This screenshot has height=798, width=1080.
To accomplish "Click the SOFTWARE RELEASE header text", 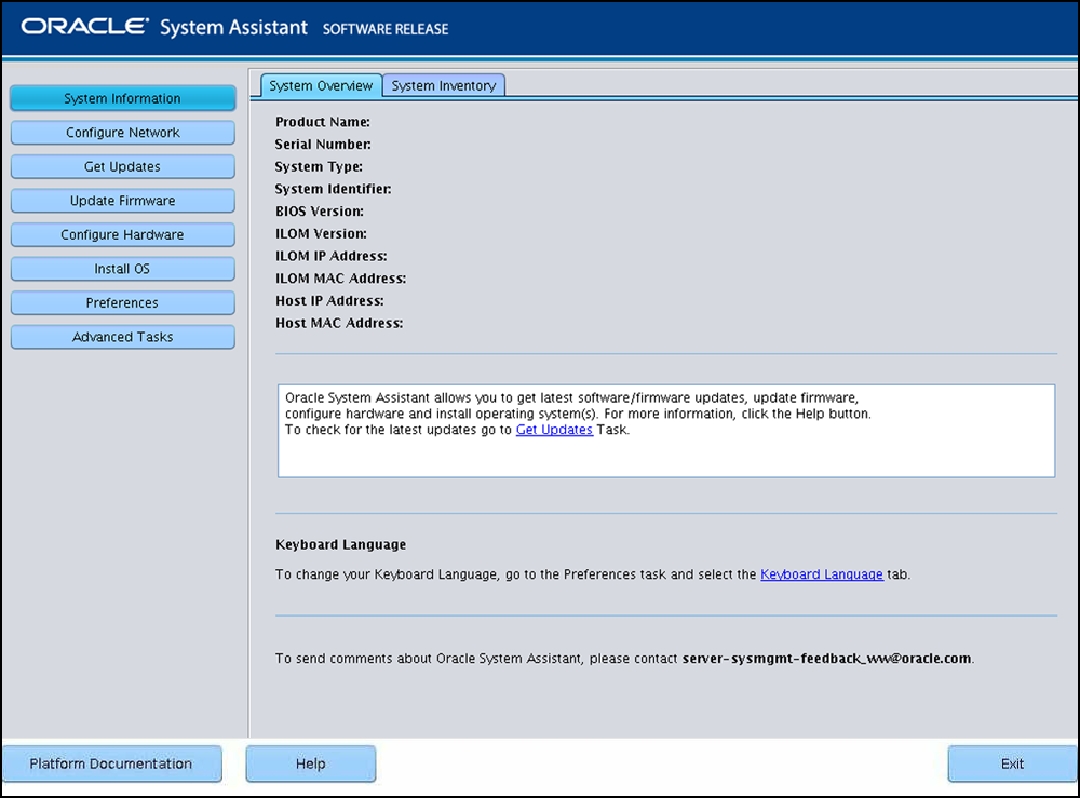I will coord(386,29).
